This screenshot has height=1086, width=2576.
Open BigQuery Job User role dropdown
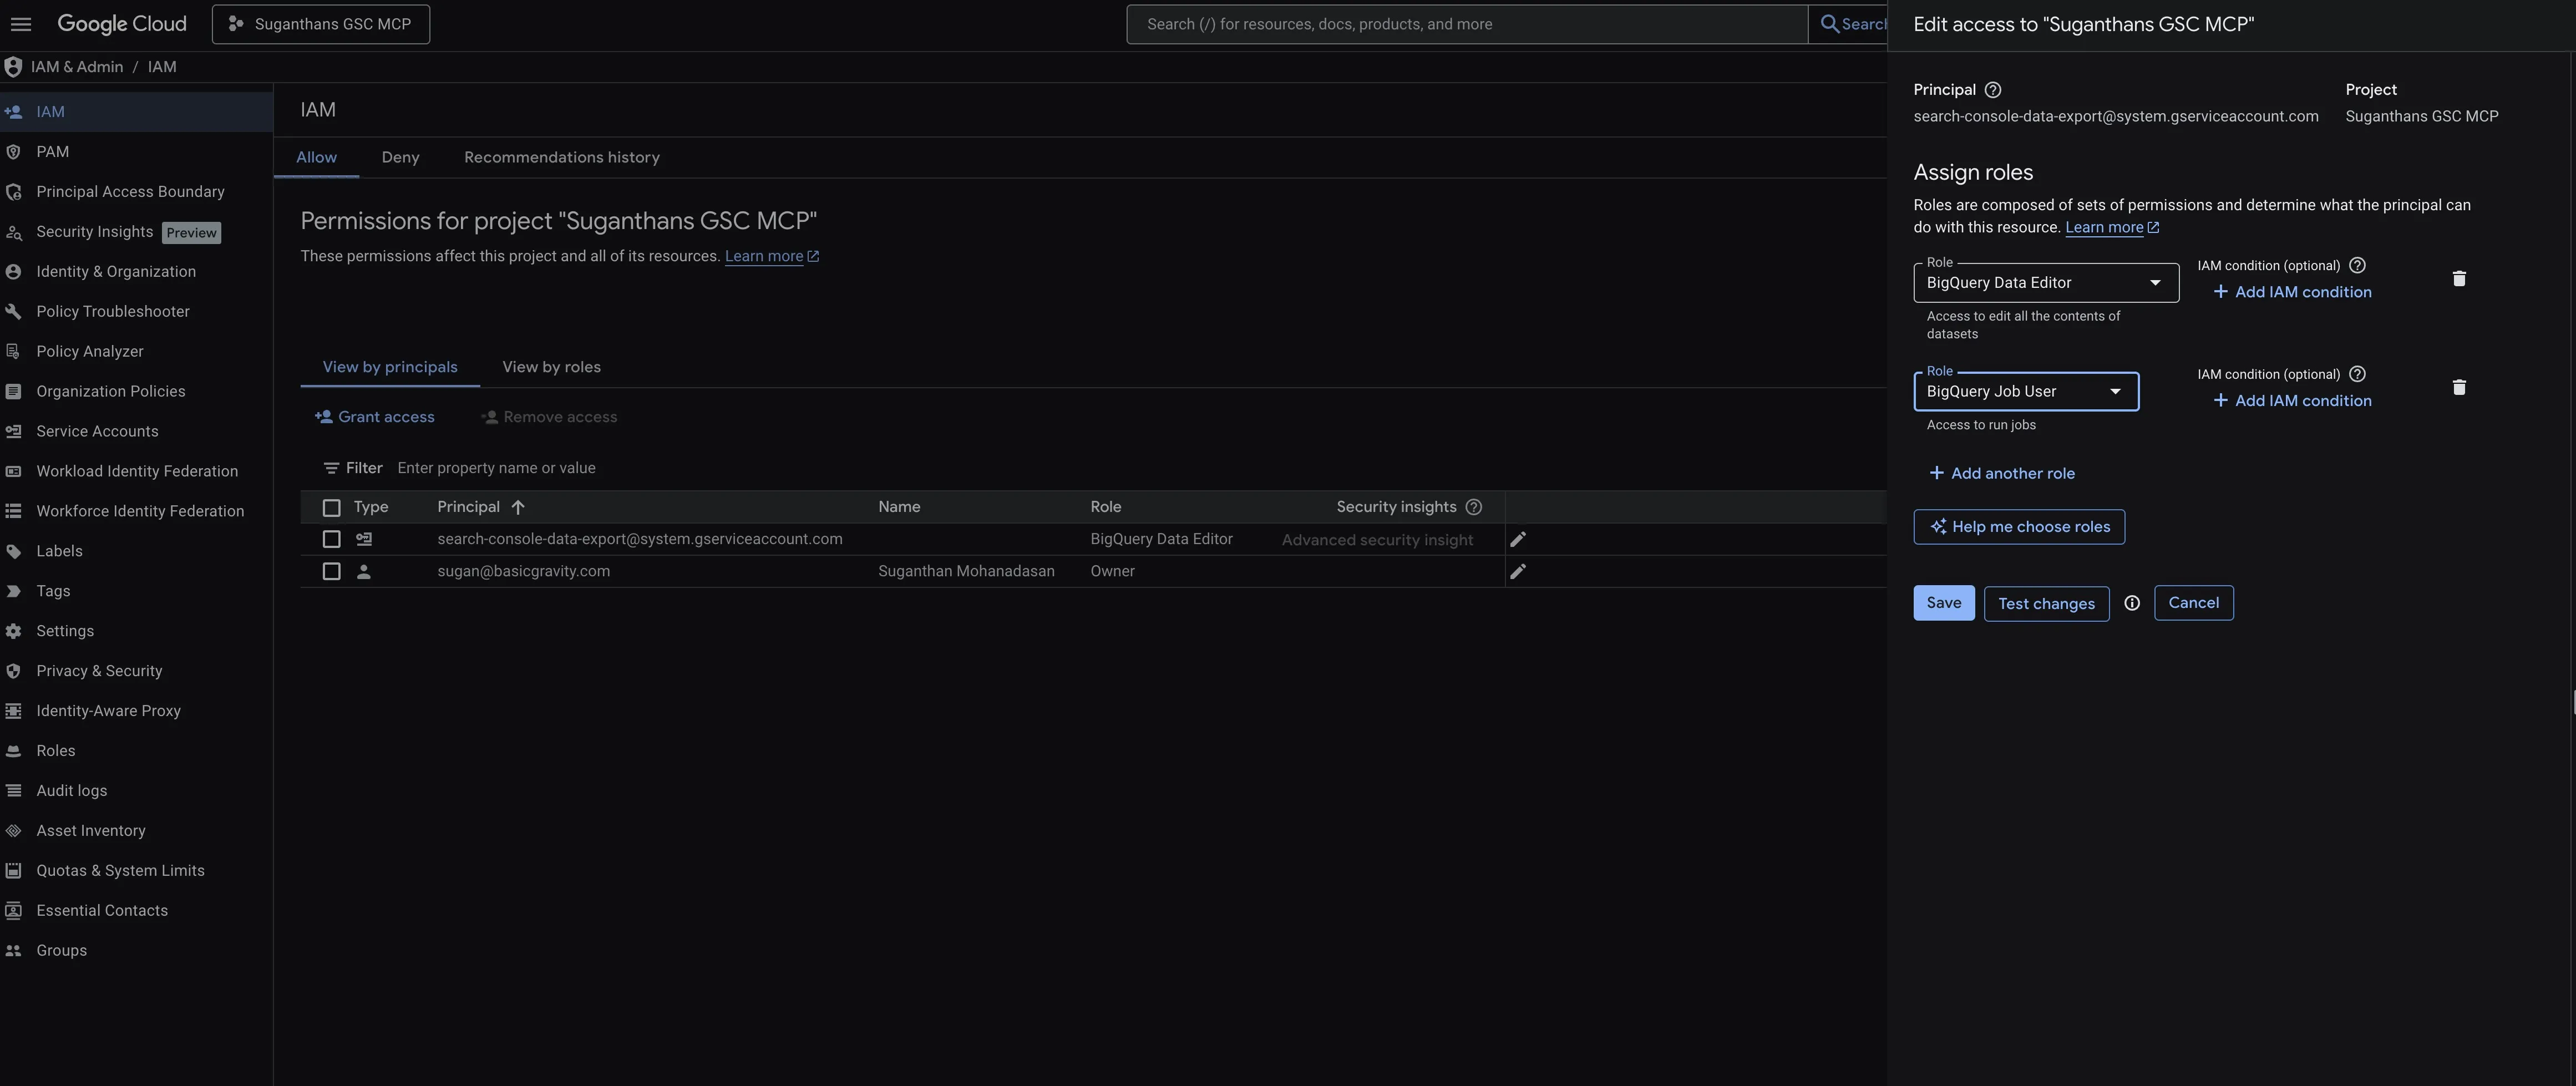click(2025, 392)
